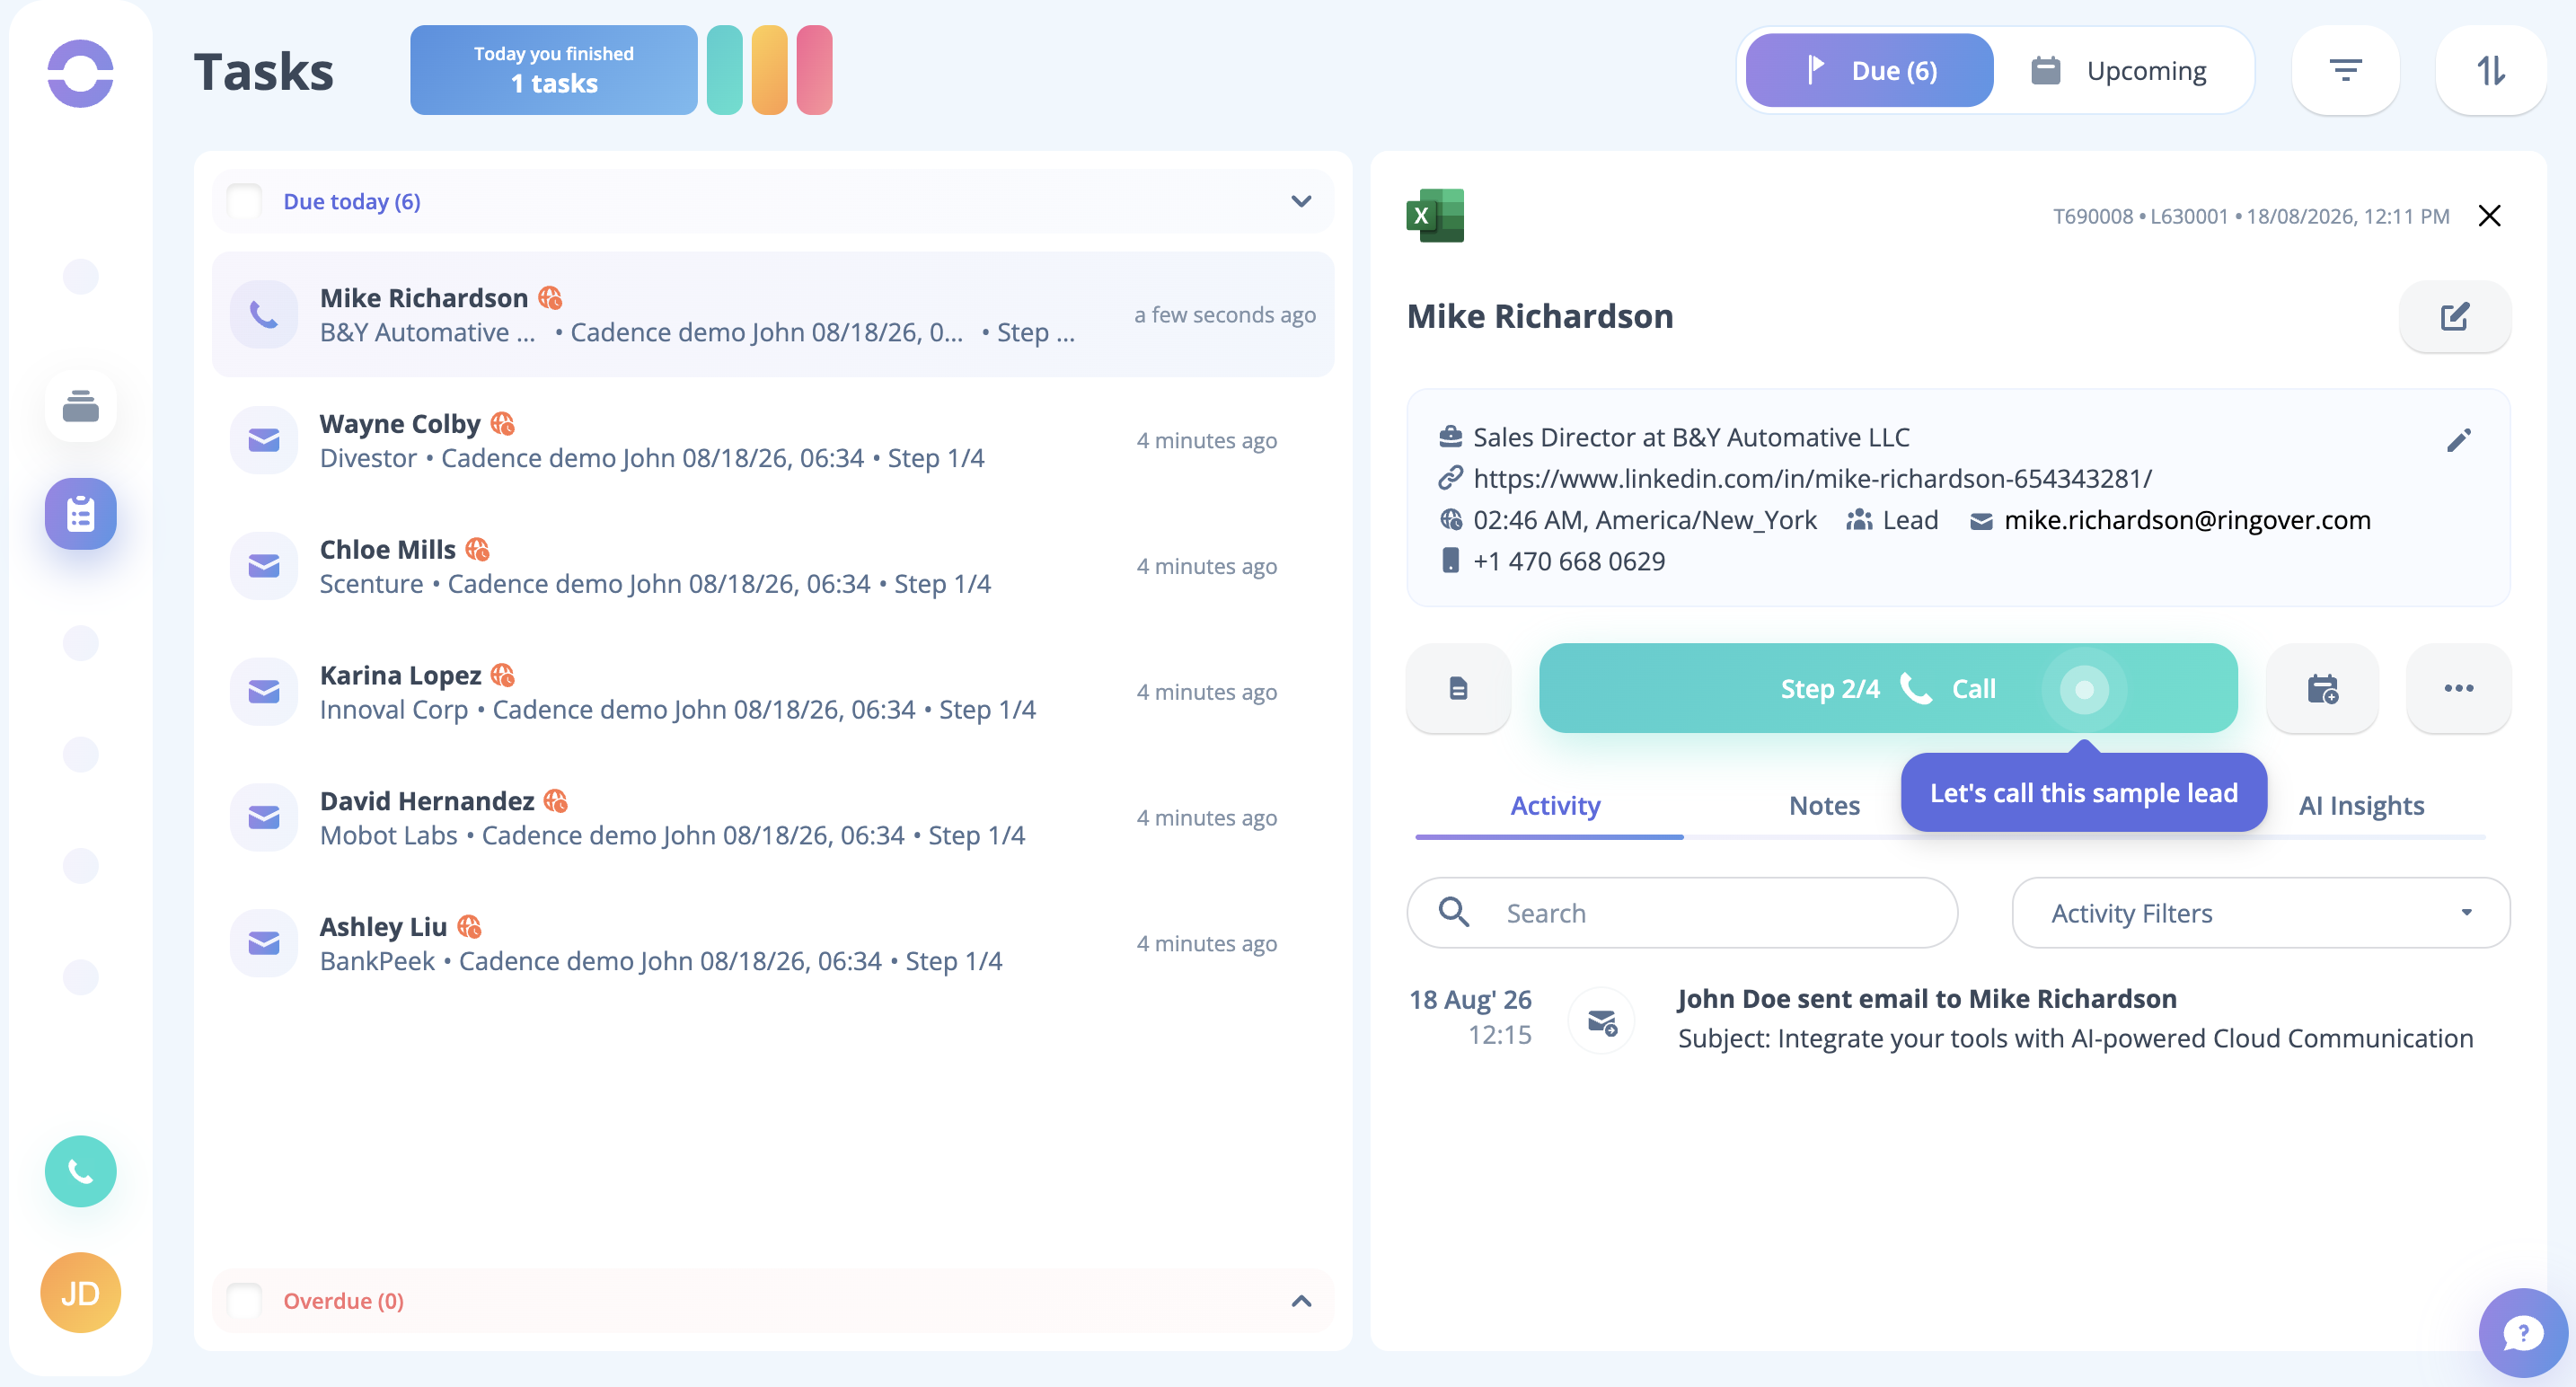Click the Lead type label in info card
Viewport: 2576px width, 1387px height.
(1910, 520)
